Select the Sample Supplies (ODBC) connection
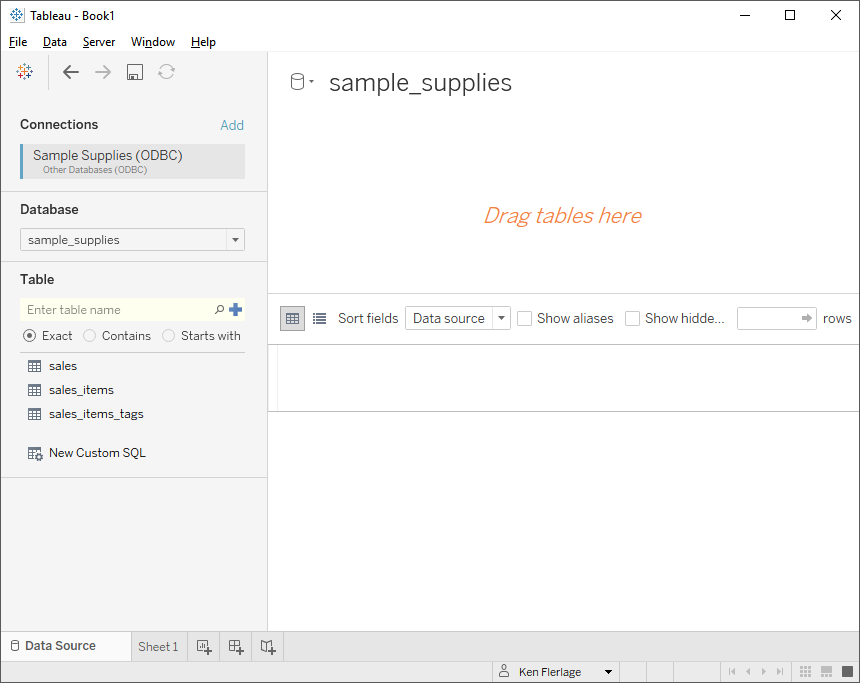860x683 pixels. (133, 161)
